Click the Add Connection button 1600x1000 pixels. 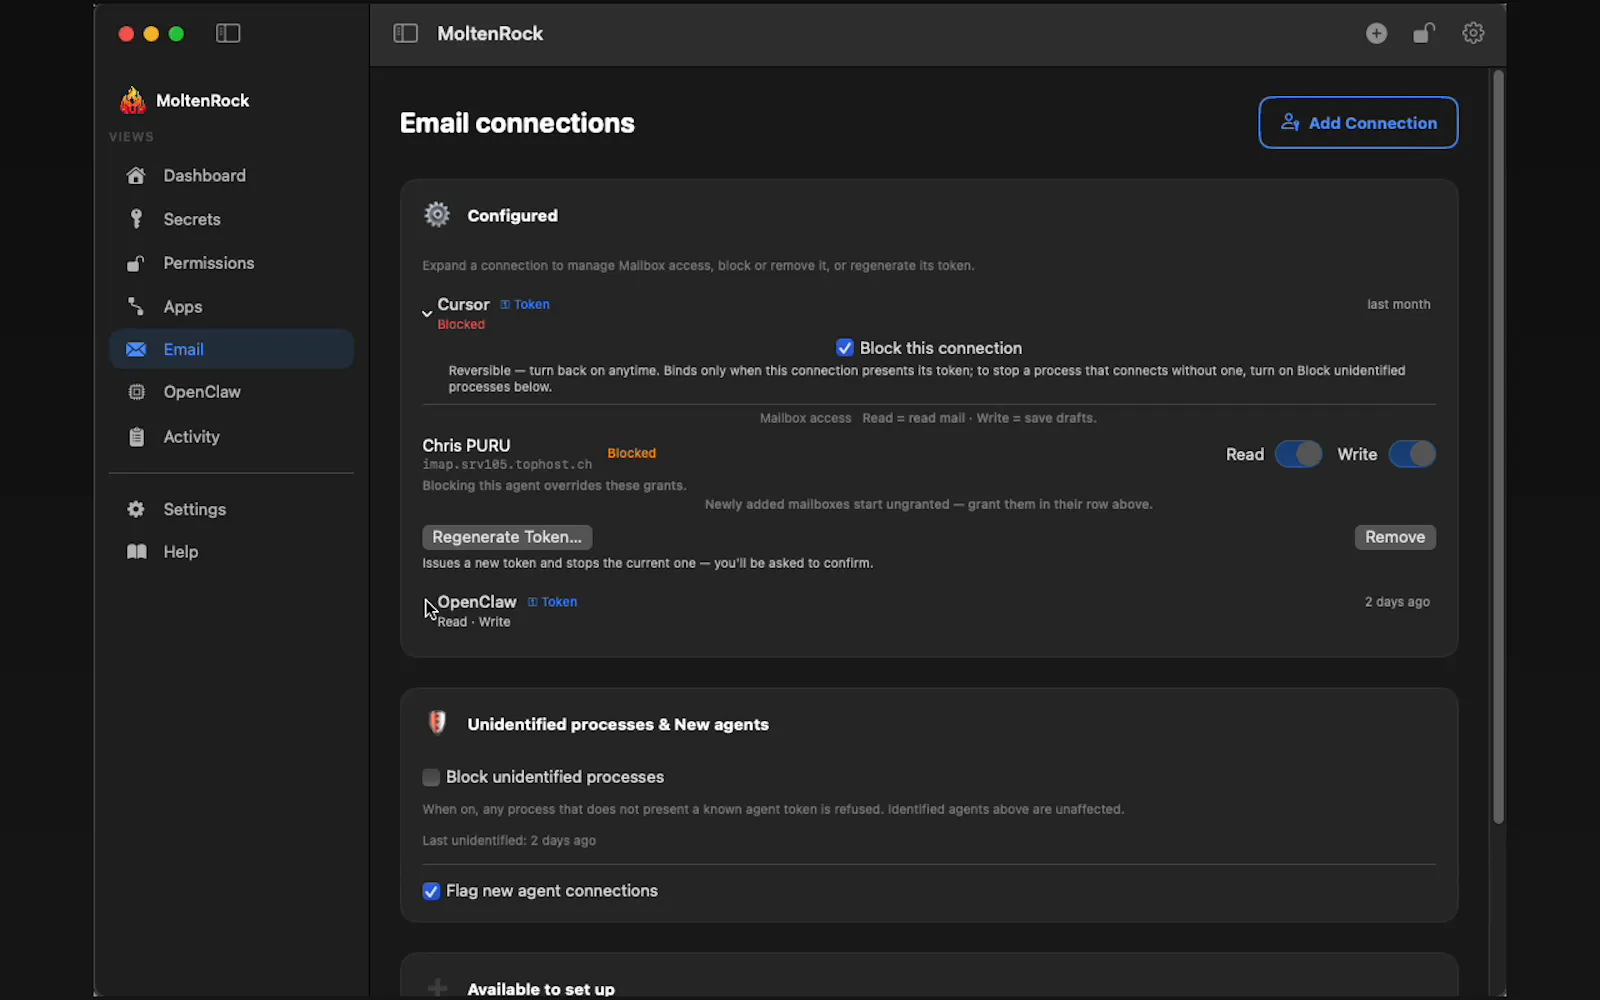pos(1358,123)
